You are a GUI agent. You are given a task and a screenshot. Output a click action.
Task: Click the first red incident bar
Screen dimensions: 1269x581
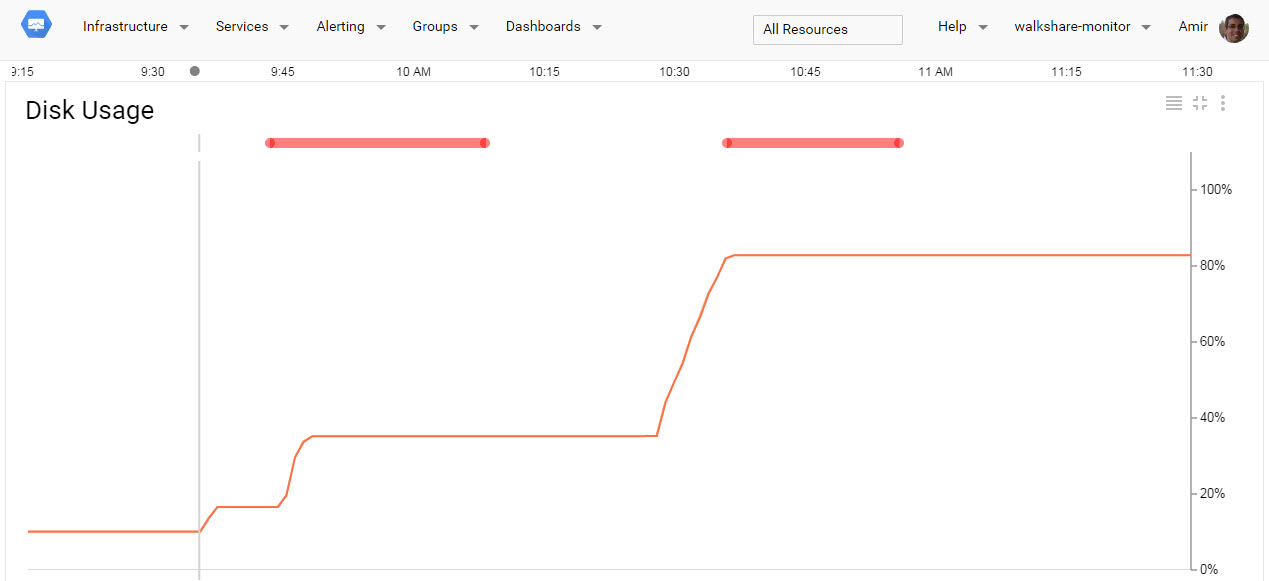coord(377,143)
